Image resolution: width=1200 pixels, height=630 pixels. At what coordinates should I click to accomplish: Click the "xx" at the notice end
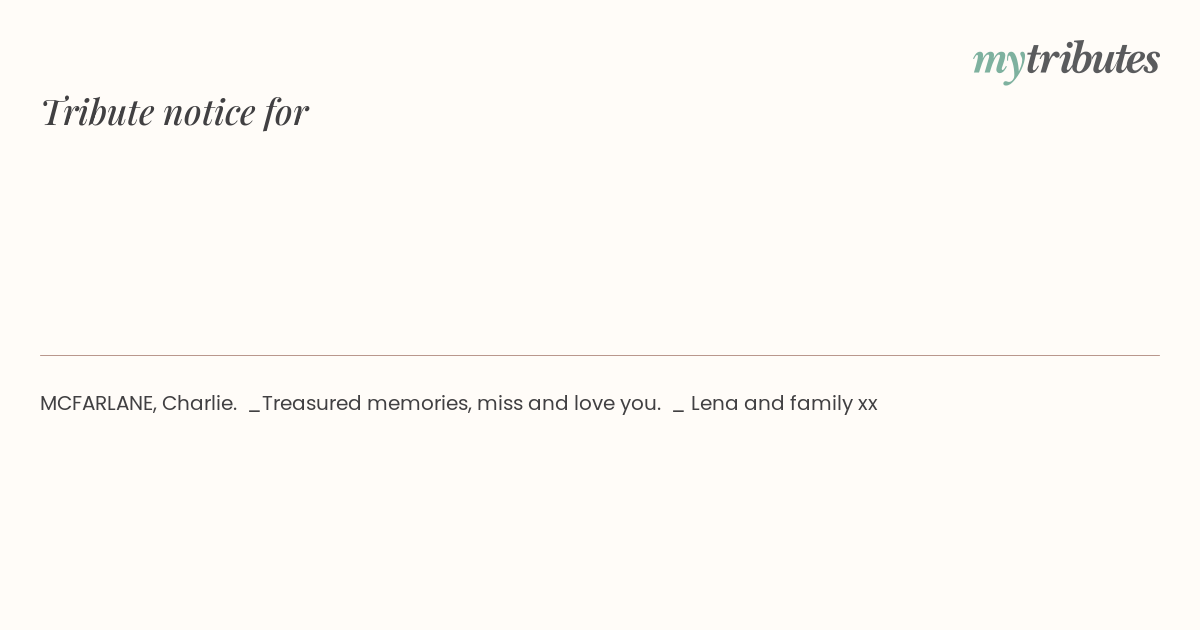click(868, 405)
